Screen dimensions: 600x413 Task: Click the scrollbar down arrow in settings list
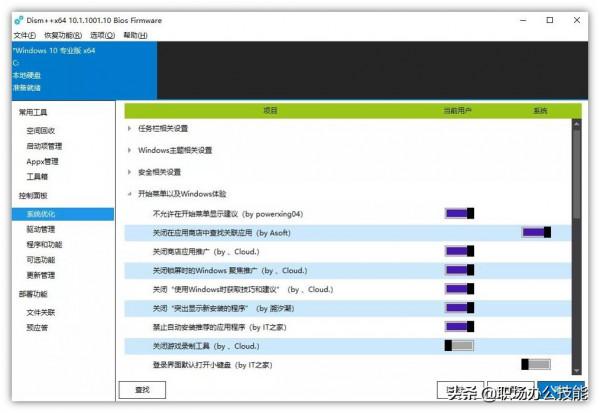pos(577,371)
